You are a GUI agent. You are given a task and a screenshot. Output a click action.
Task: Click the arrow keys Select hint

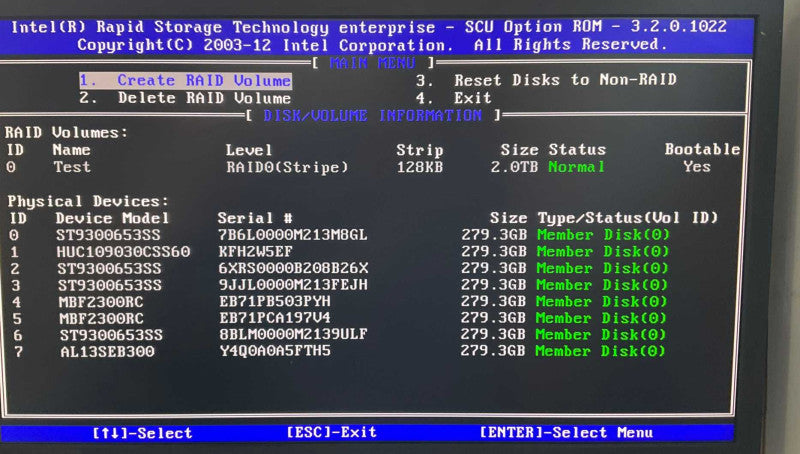tap(142, 433)
